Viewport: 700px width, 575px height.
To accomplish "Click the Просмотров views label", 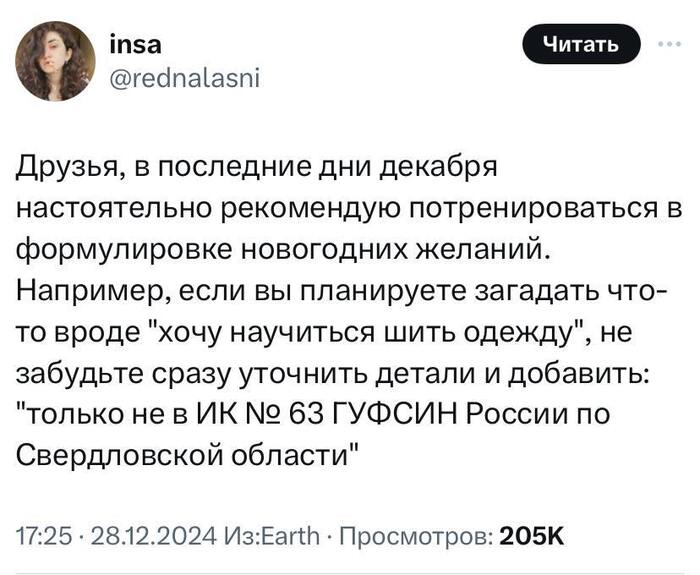I will point(417,536).
